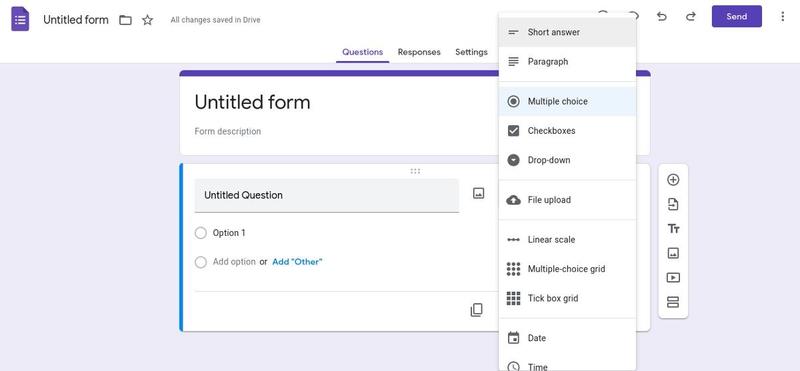The width and height of the screenshot is (800, 371).
Task: Click the Add section icon
Action: pos(673,302)
